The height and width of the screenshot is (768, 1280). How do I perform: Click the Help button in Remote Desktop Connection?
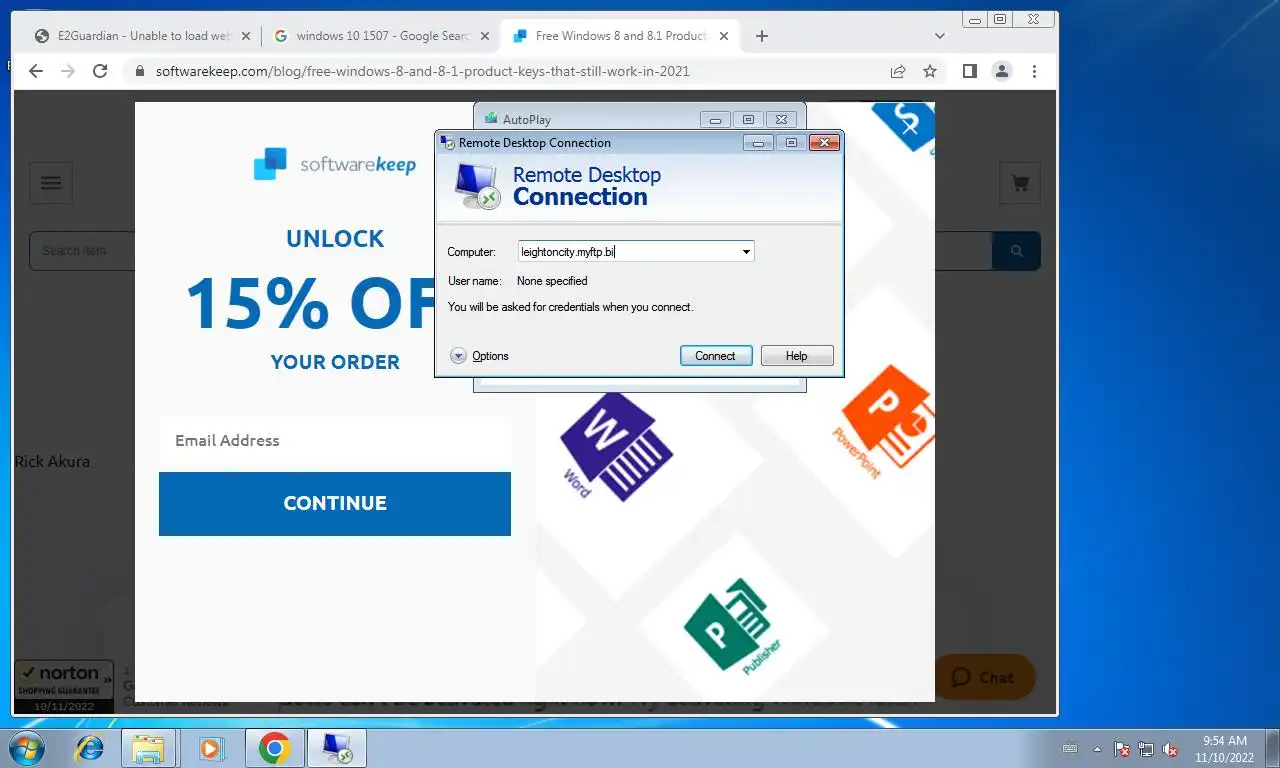[797, 356]
